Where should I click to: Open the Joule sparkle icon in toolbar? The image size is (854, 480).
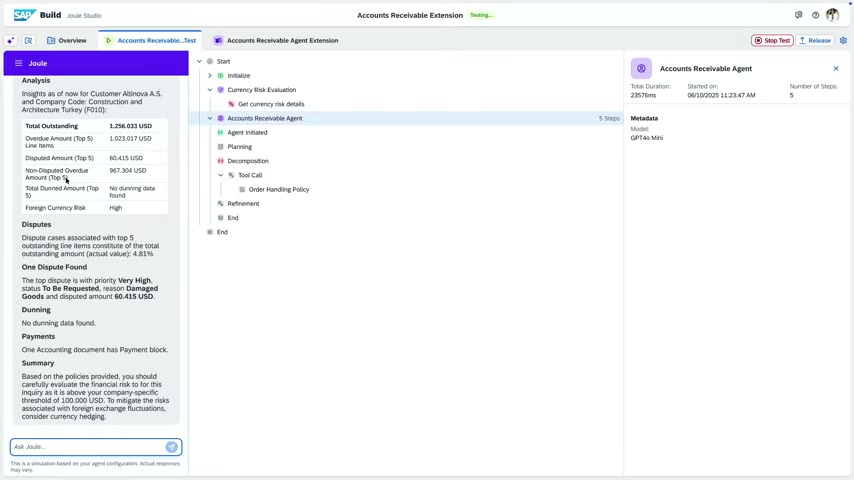click(10, 40)
